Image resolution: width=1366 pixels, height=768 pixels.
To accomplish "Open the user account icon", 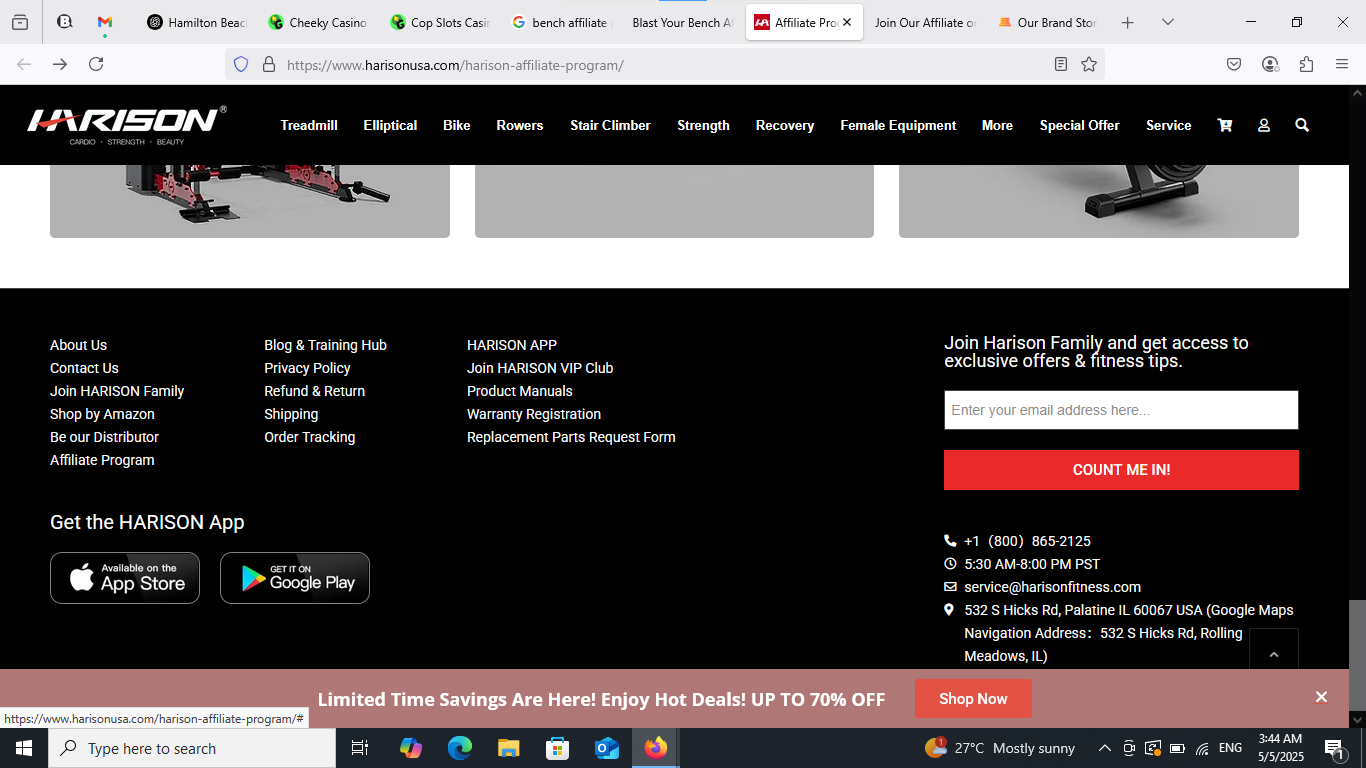I will (x=1264, y=125).
